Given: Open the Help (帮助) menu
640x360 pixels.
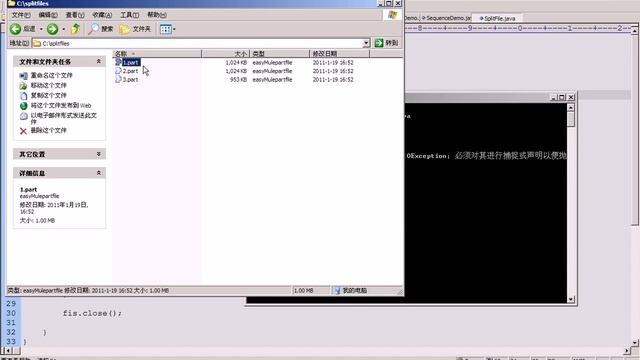Looking at the screenshot, I should pos(157,15).
